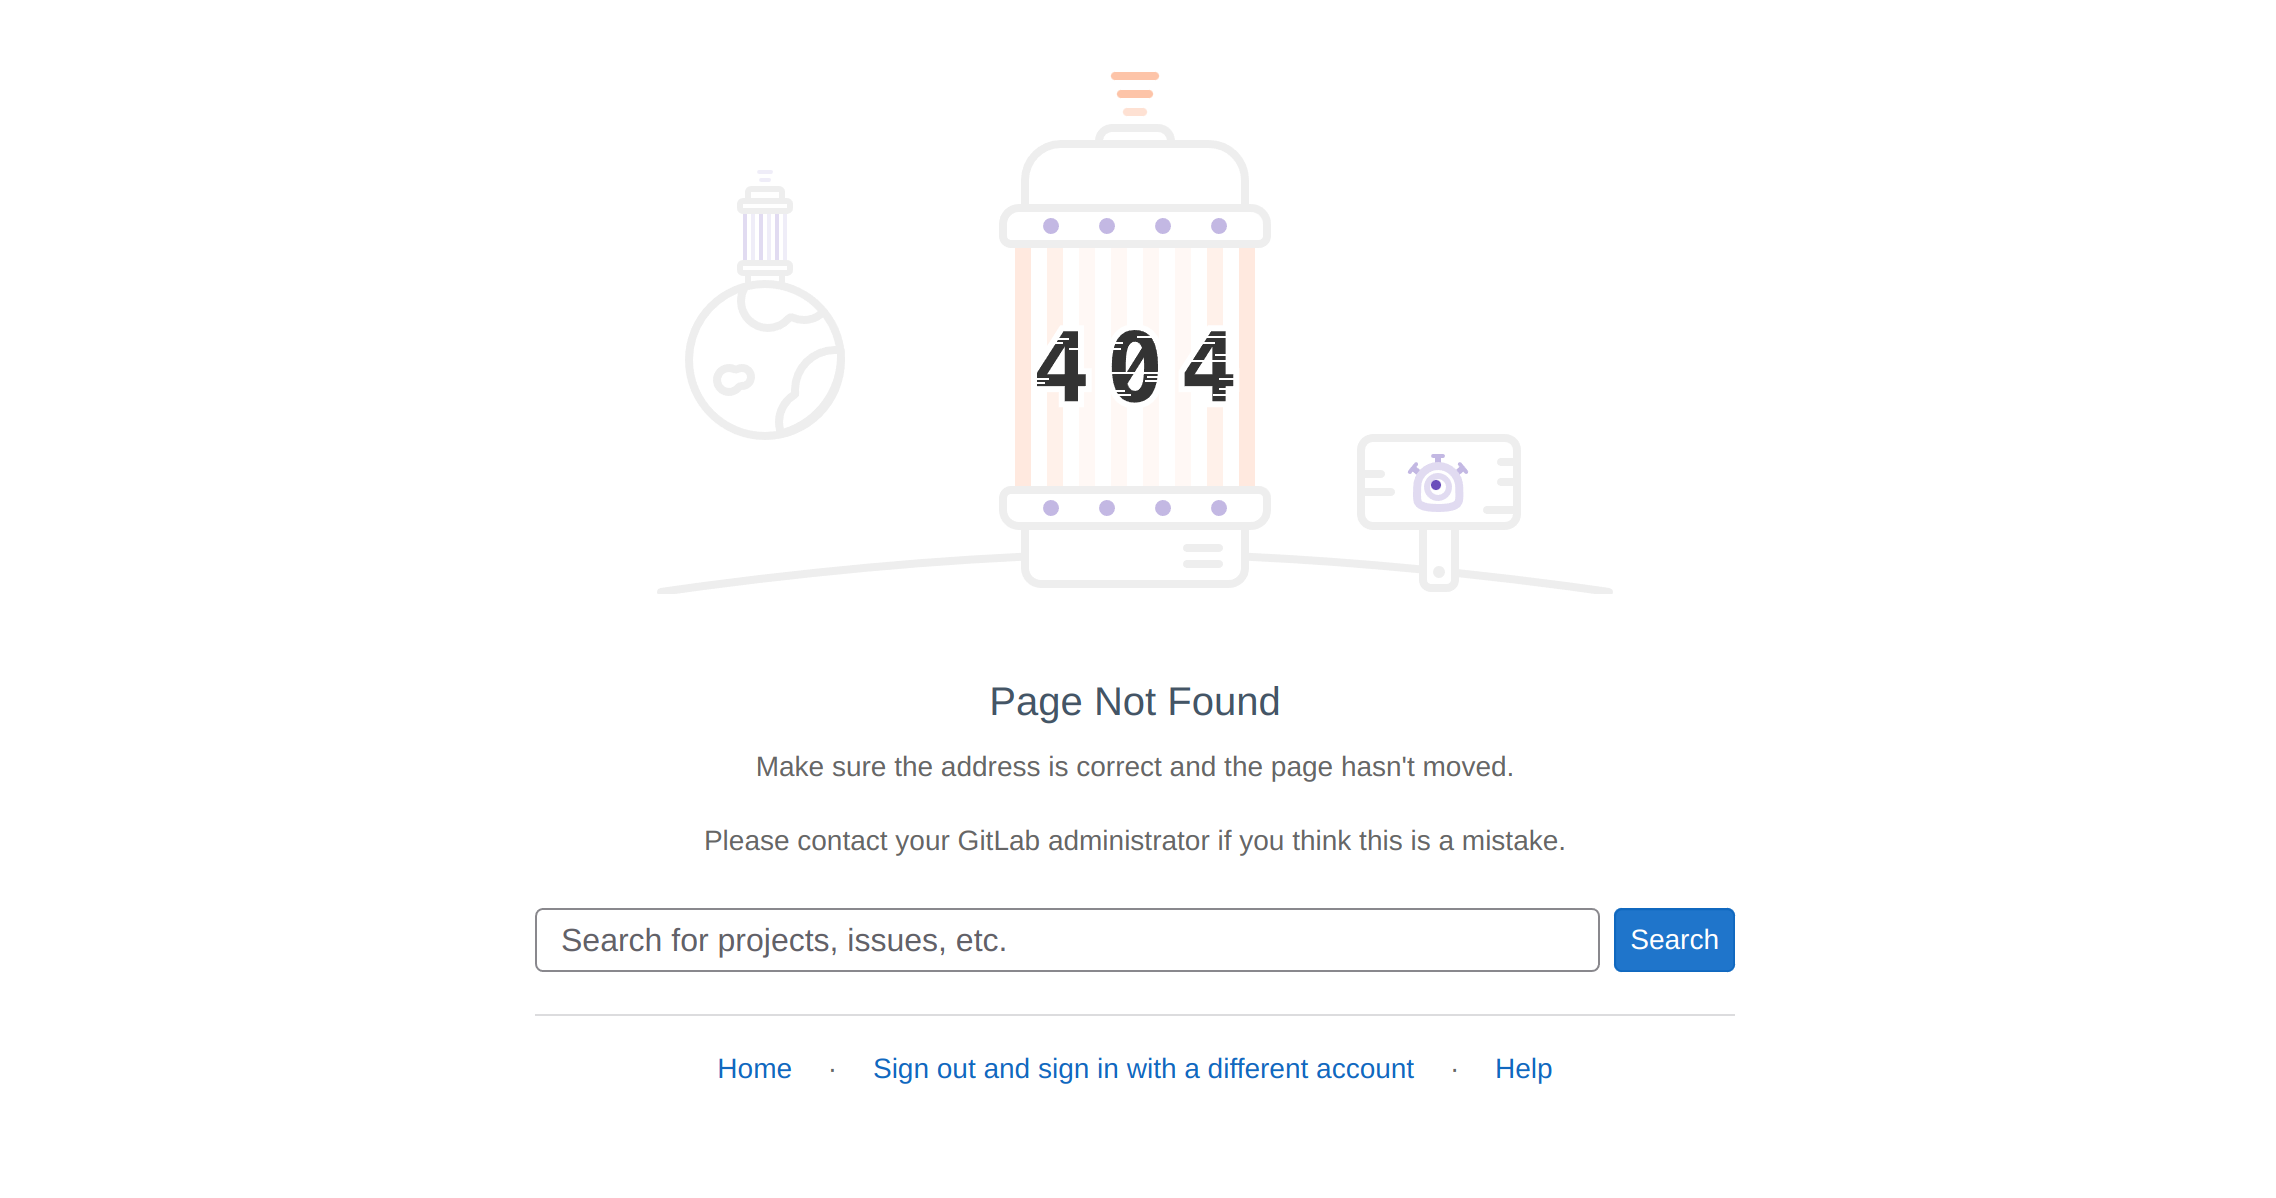This screenshot has height=1198, width=2276.
Task: Open the Help link
Action: pyautogui.click(x=1523, y=1069)
